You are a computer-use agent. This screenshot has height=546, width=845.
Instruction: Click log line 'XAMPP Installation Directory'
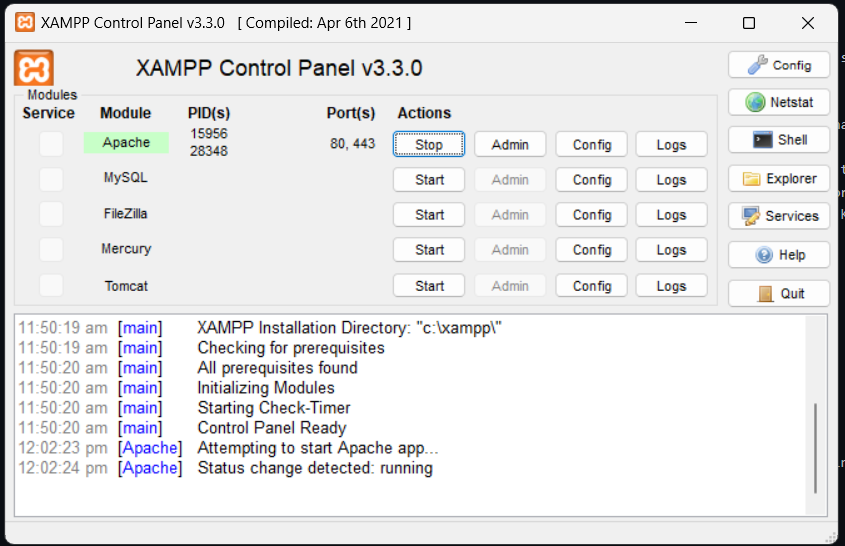click(x=349, y=328)
